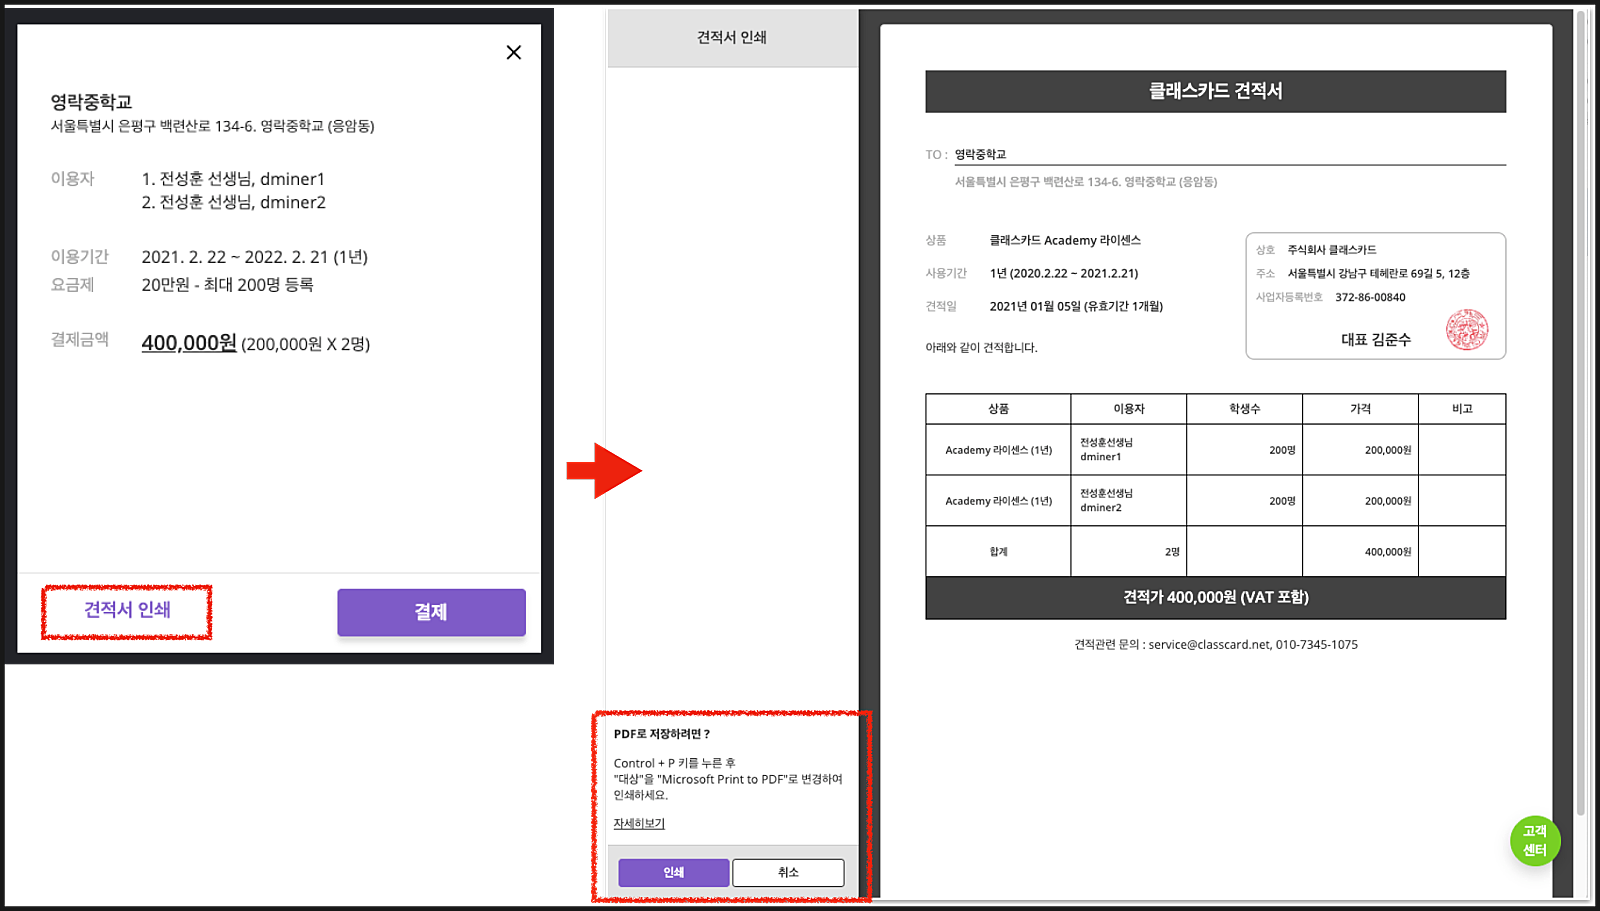Click the 대표 김준수 text
This screenshot has width=1600, height=911.
pos(1376,340)
